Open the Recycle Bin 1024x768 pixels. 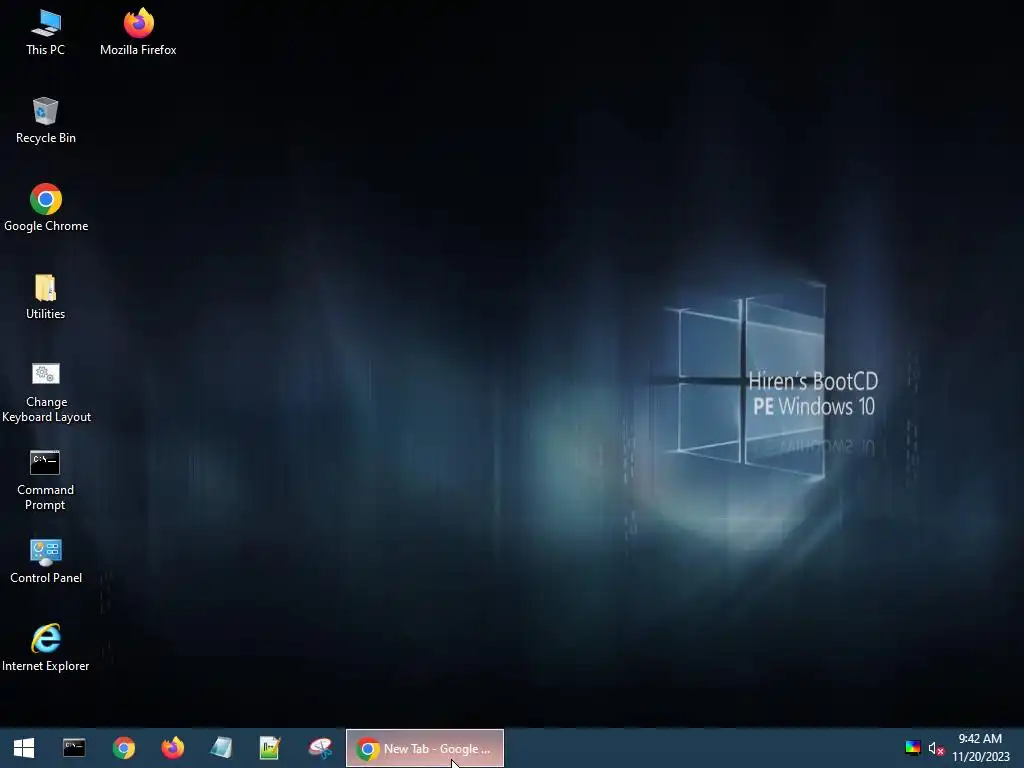46,120
